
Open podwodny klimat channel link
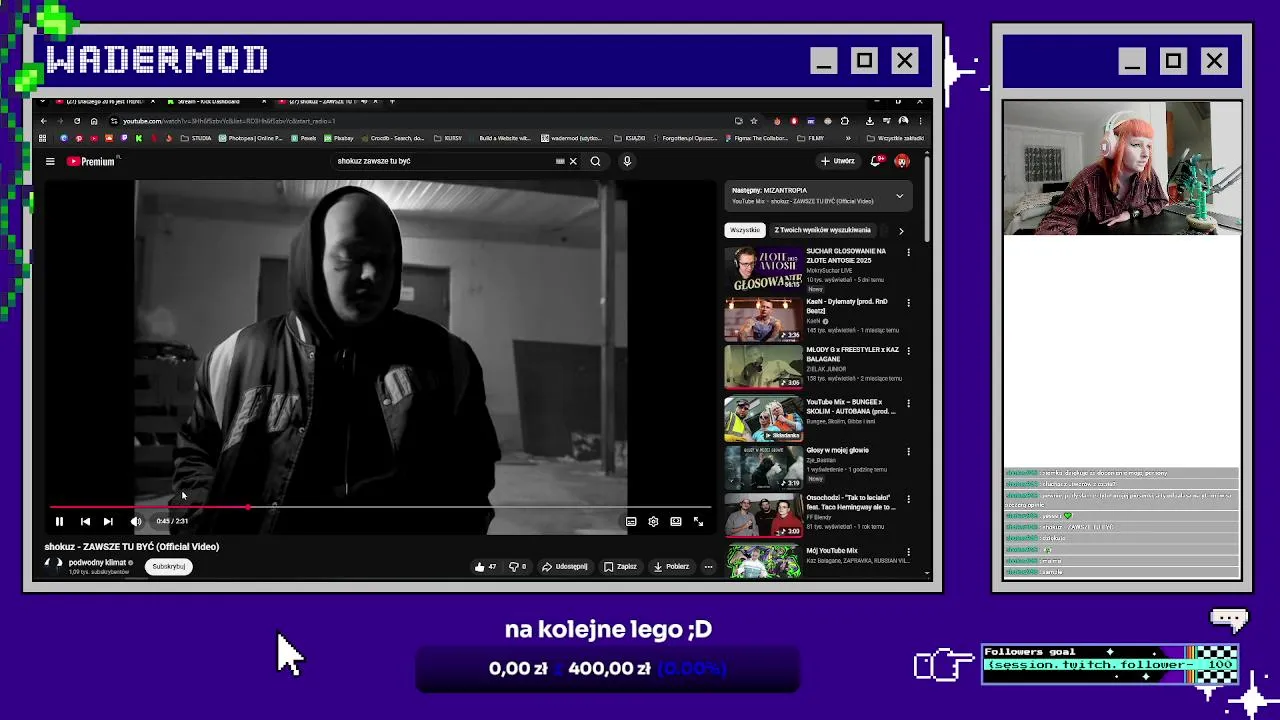coord(97,562)
